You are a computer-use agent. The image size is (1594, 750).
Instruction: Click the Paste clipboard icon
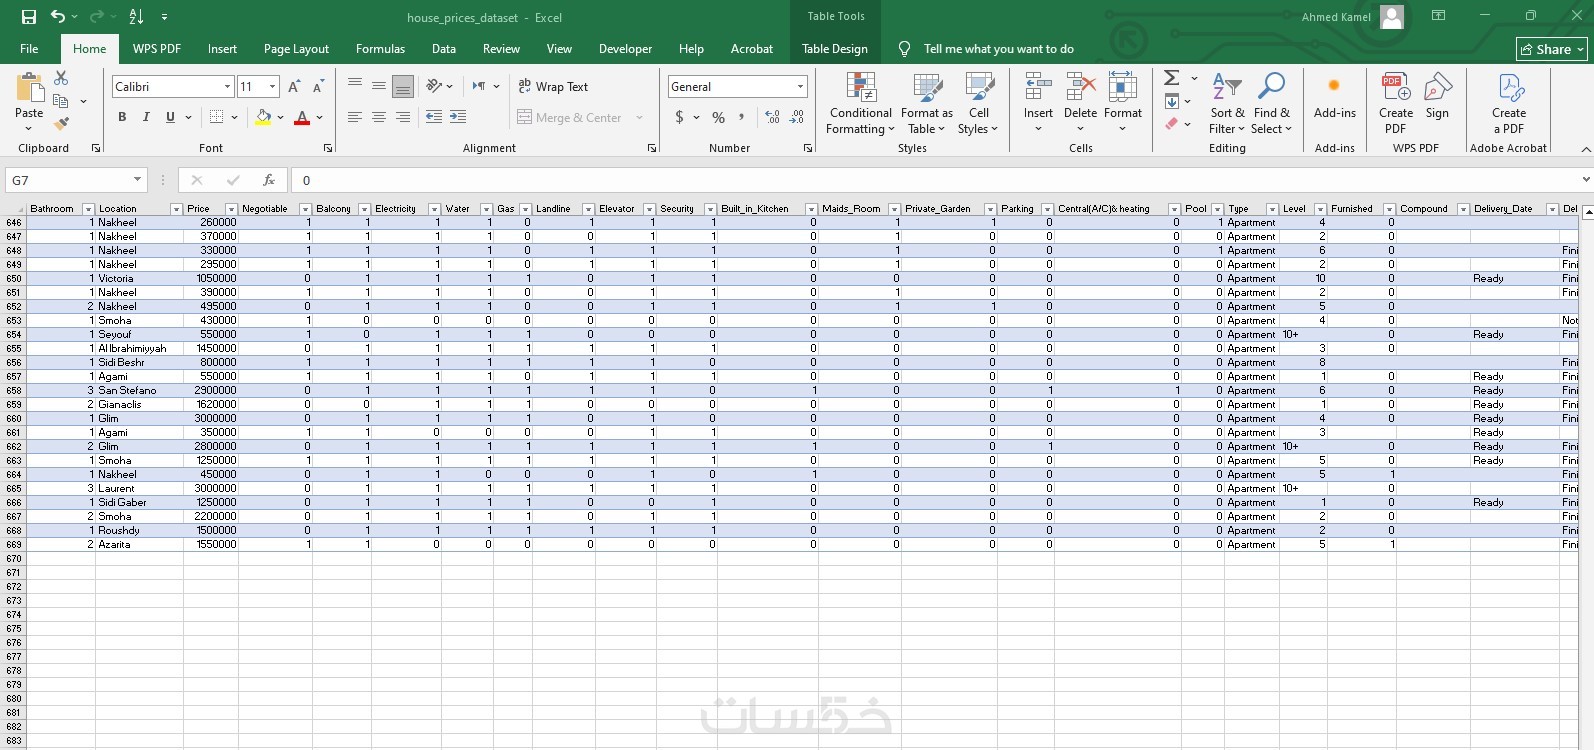pos(29,89)
